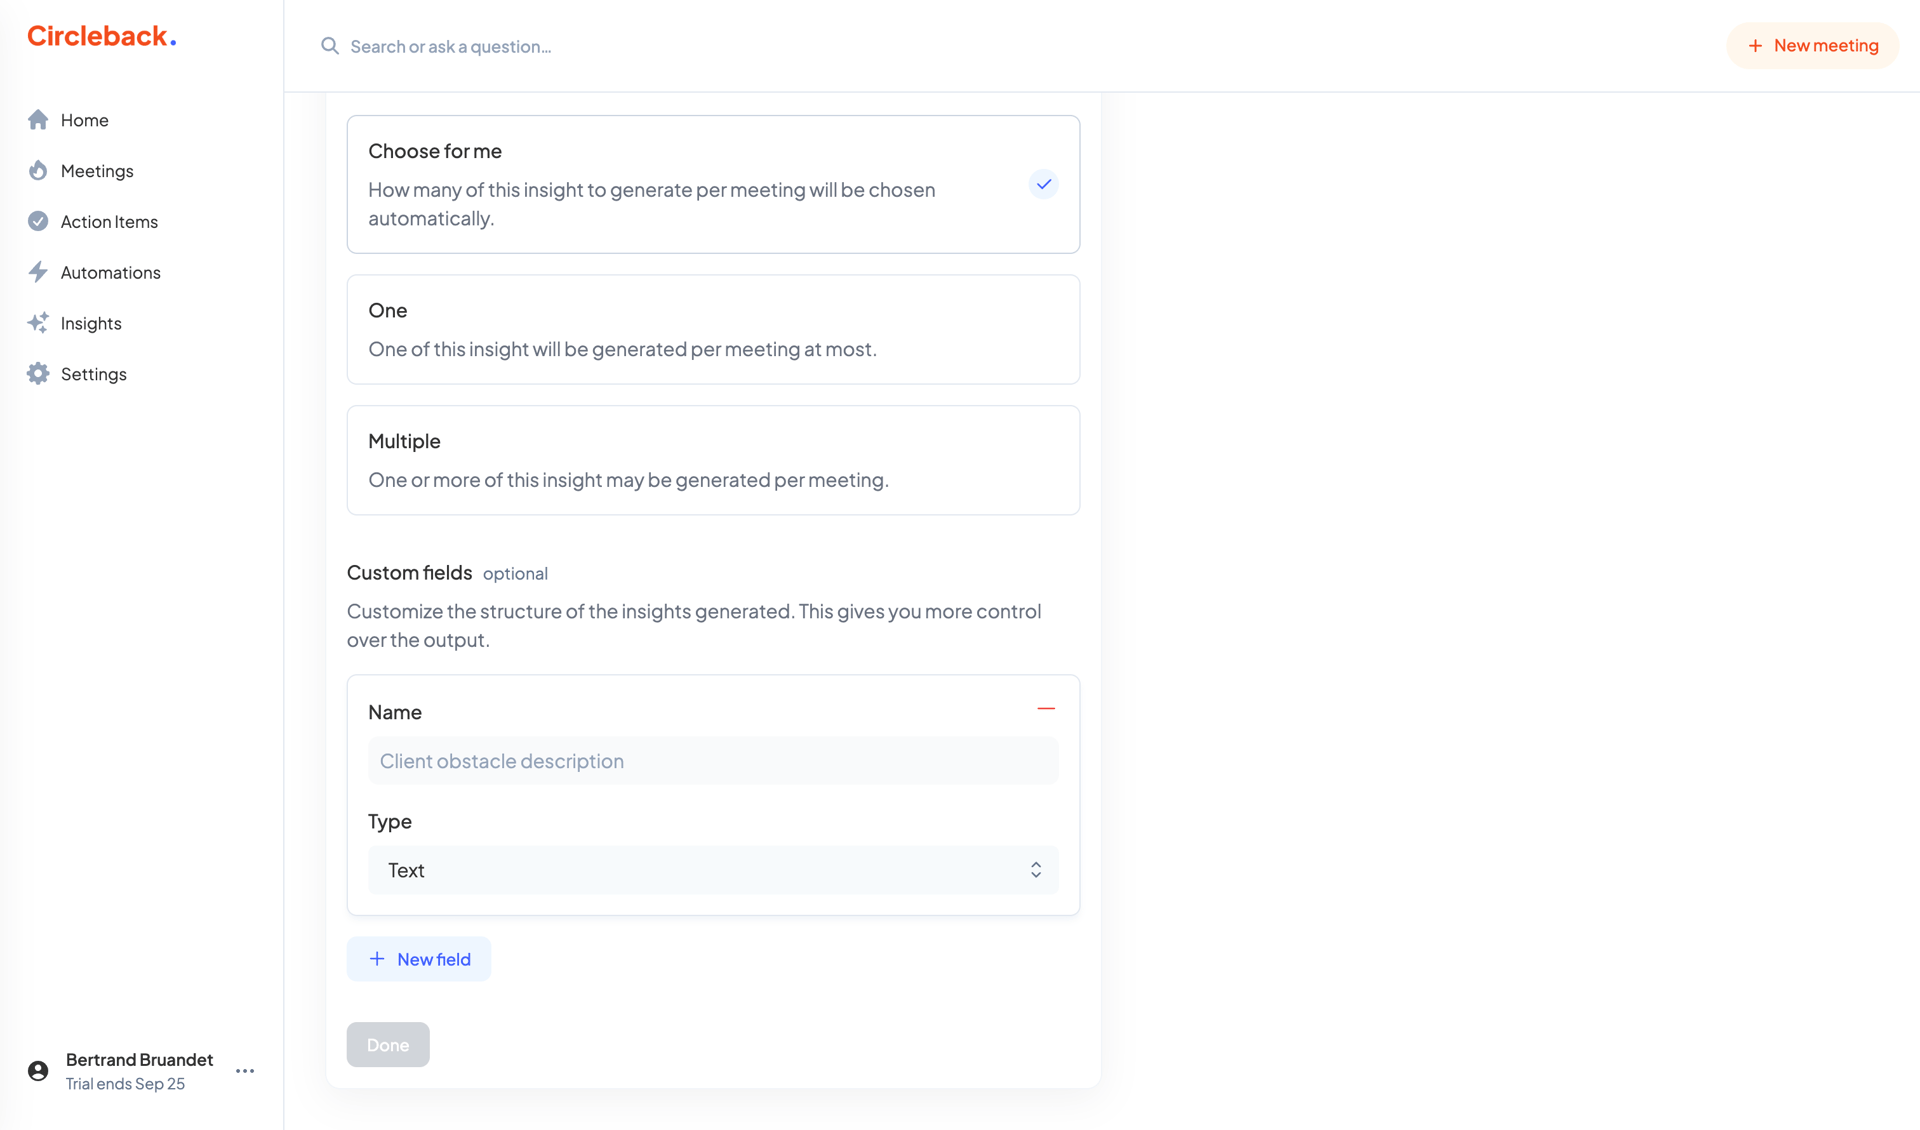Select the "One" insight generation option
Image resolution: width=1920 pixels, height=1130 pixels.
click(x=713, y=329)
